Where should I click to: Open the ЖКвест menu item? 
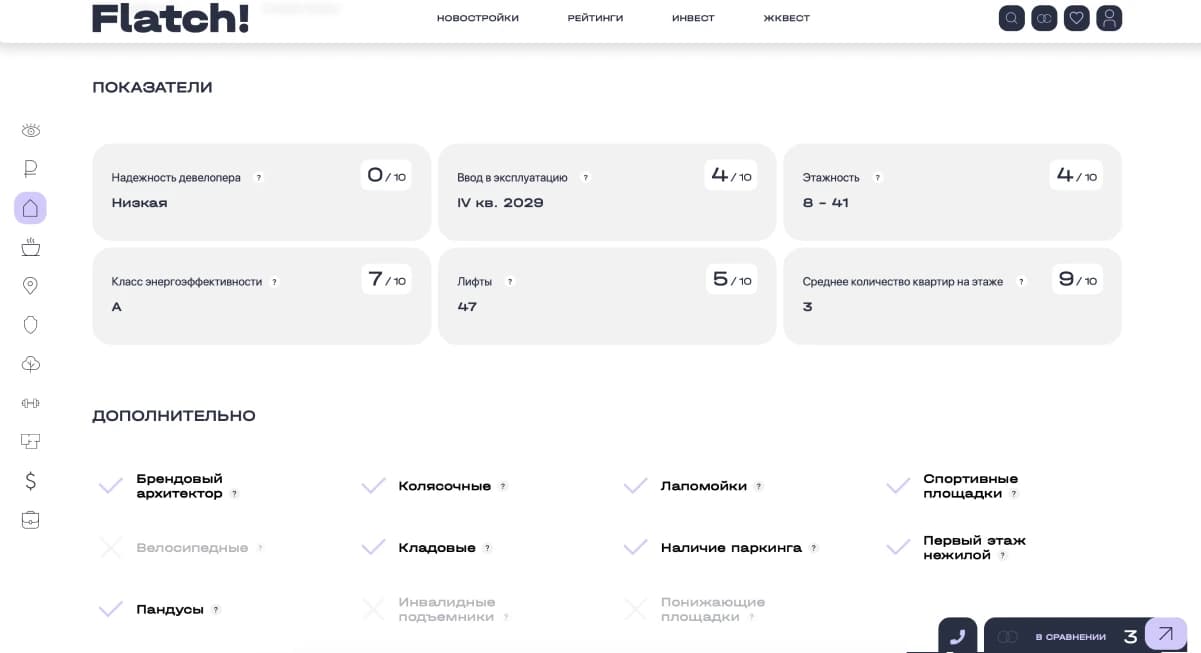coord(787,19)
